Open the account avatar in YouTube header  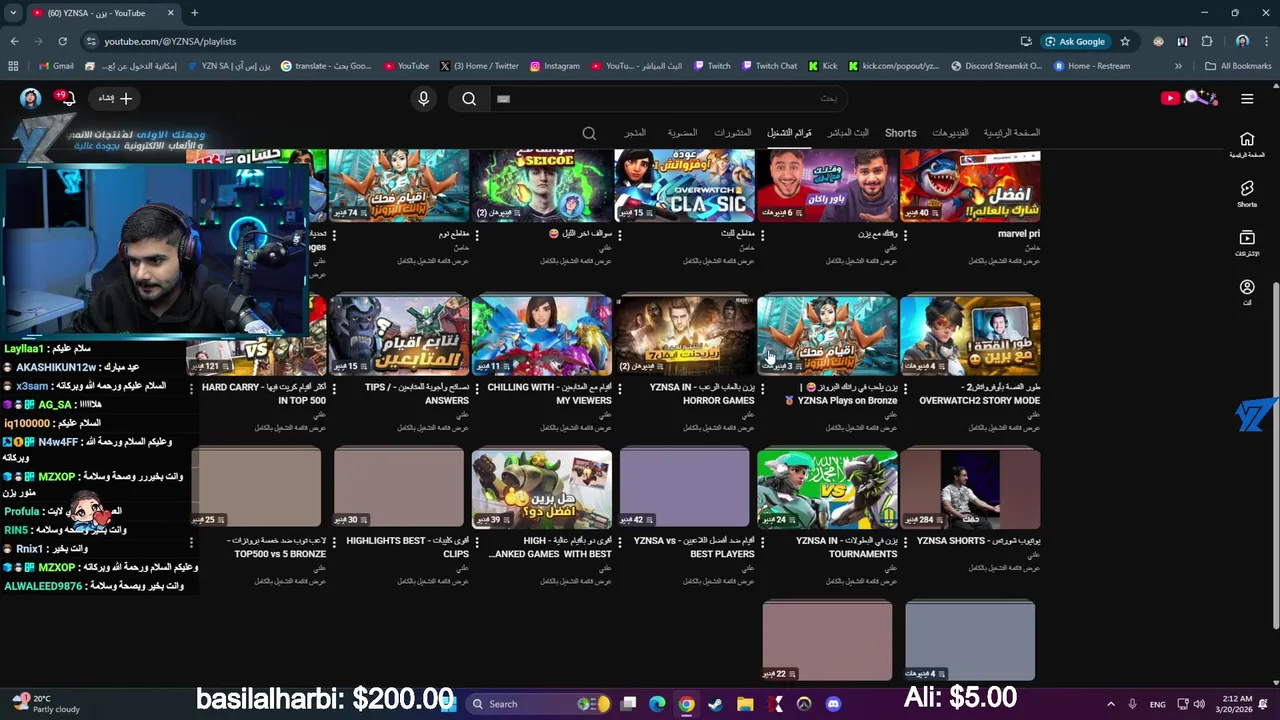tap(30, 98)
